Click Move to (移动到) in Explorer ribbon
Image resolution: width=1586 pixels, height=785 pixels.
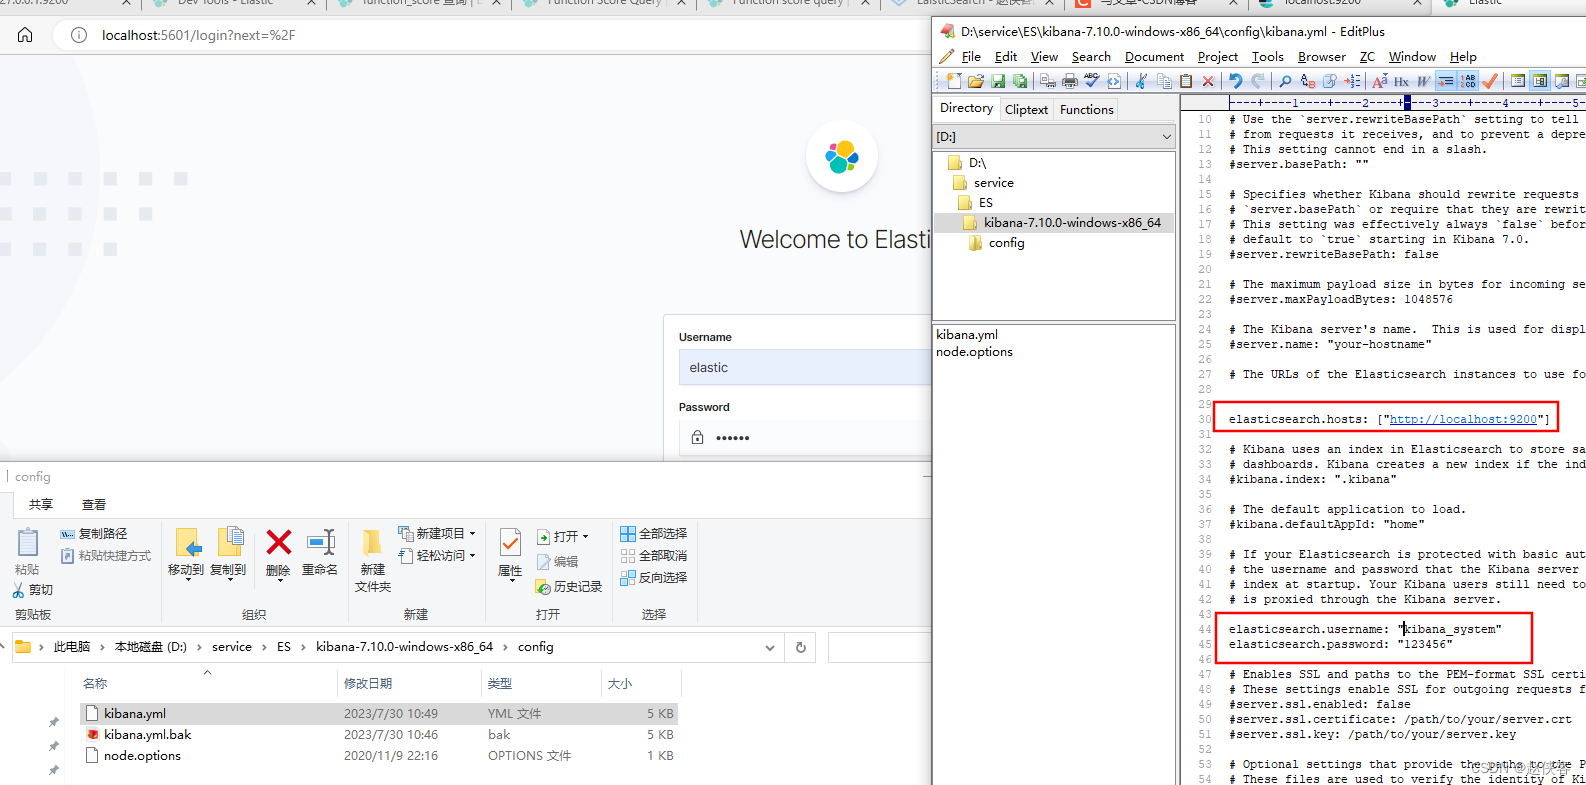(x=186, y=553)
